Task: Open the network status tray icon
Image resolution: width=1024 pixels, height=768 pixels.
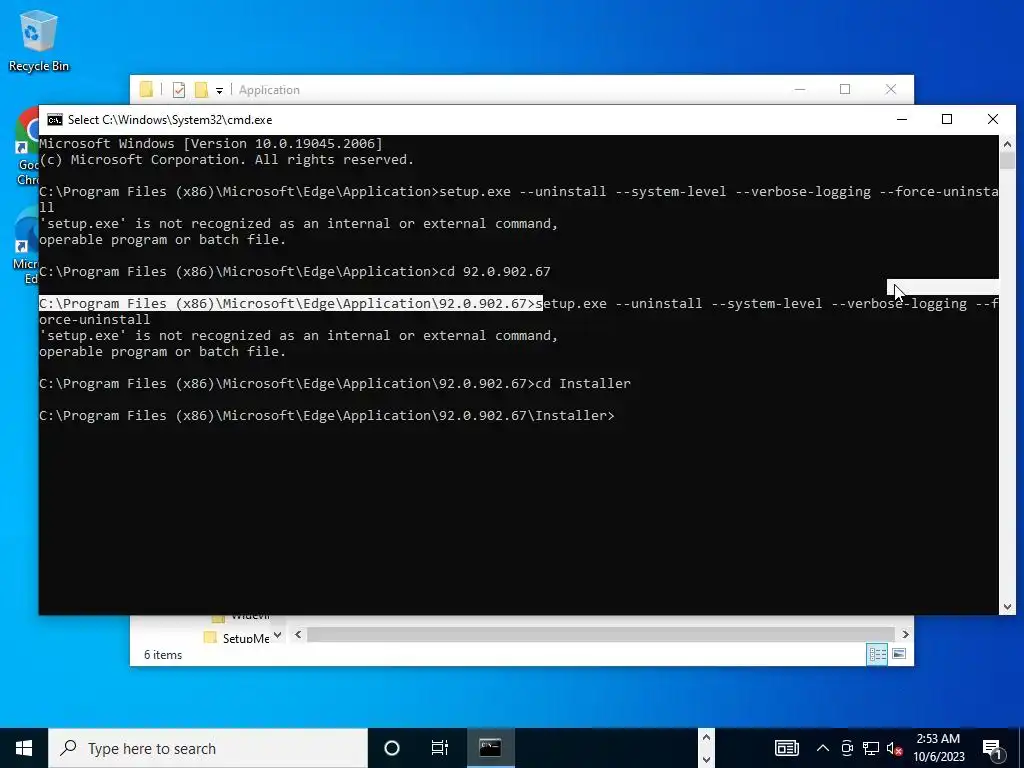Action: point(871,748)
